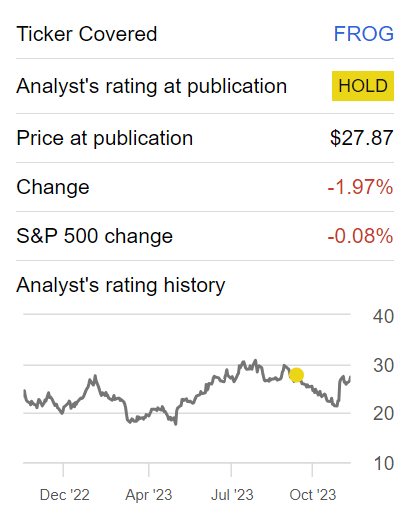Click the 40 value on price axis
This screenshot has height=510, width=406.
383,316
